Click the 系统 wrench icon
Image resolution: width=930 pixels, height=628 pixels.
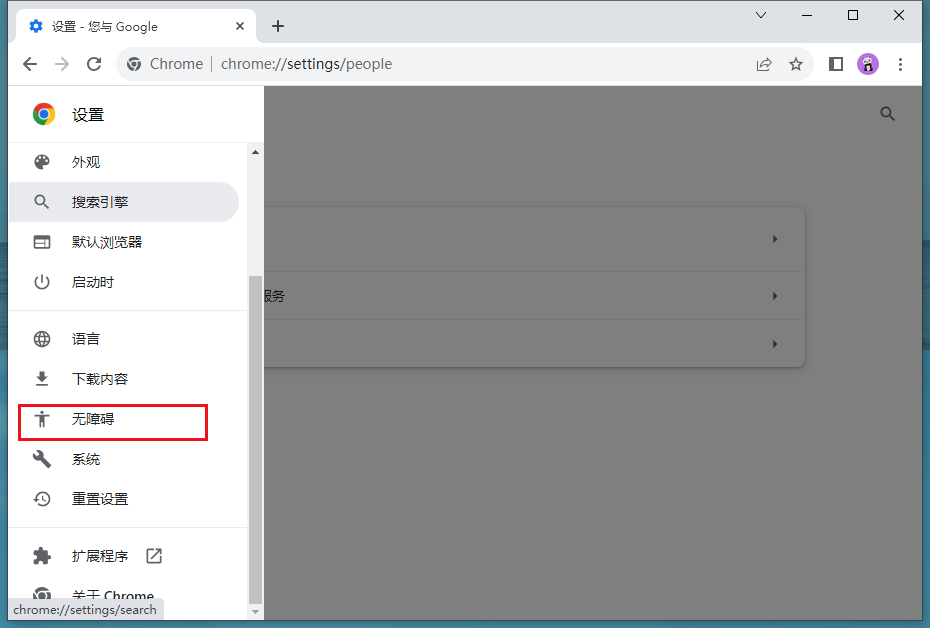tap(42, 458)
